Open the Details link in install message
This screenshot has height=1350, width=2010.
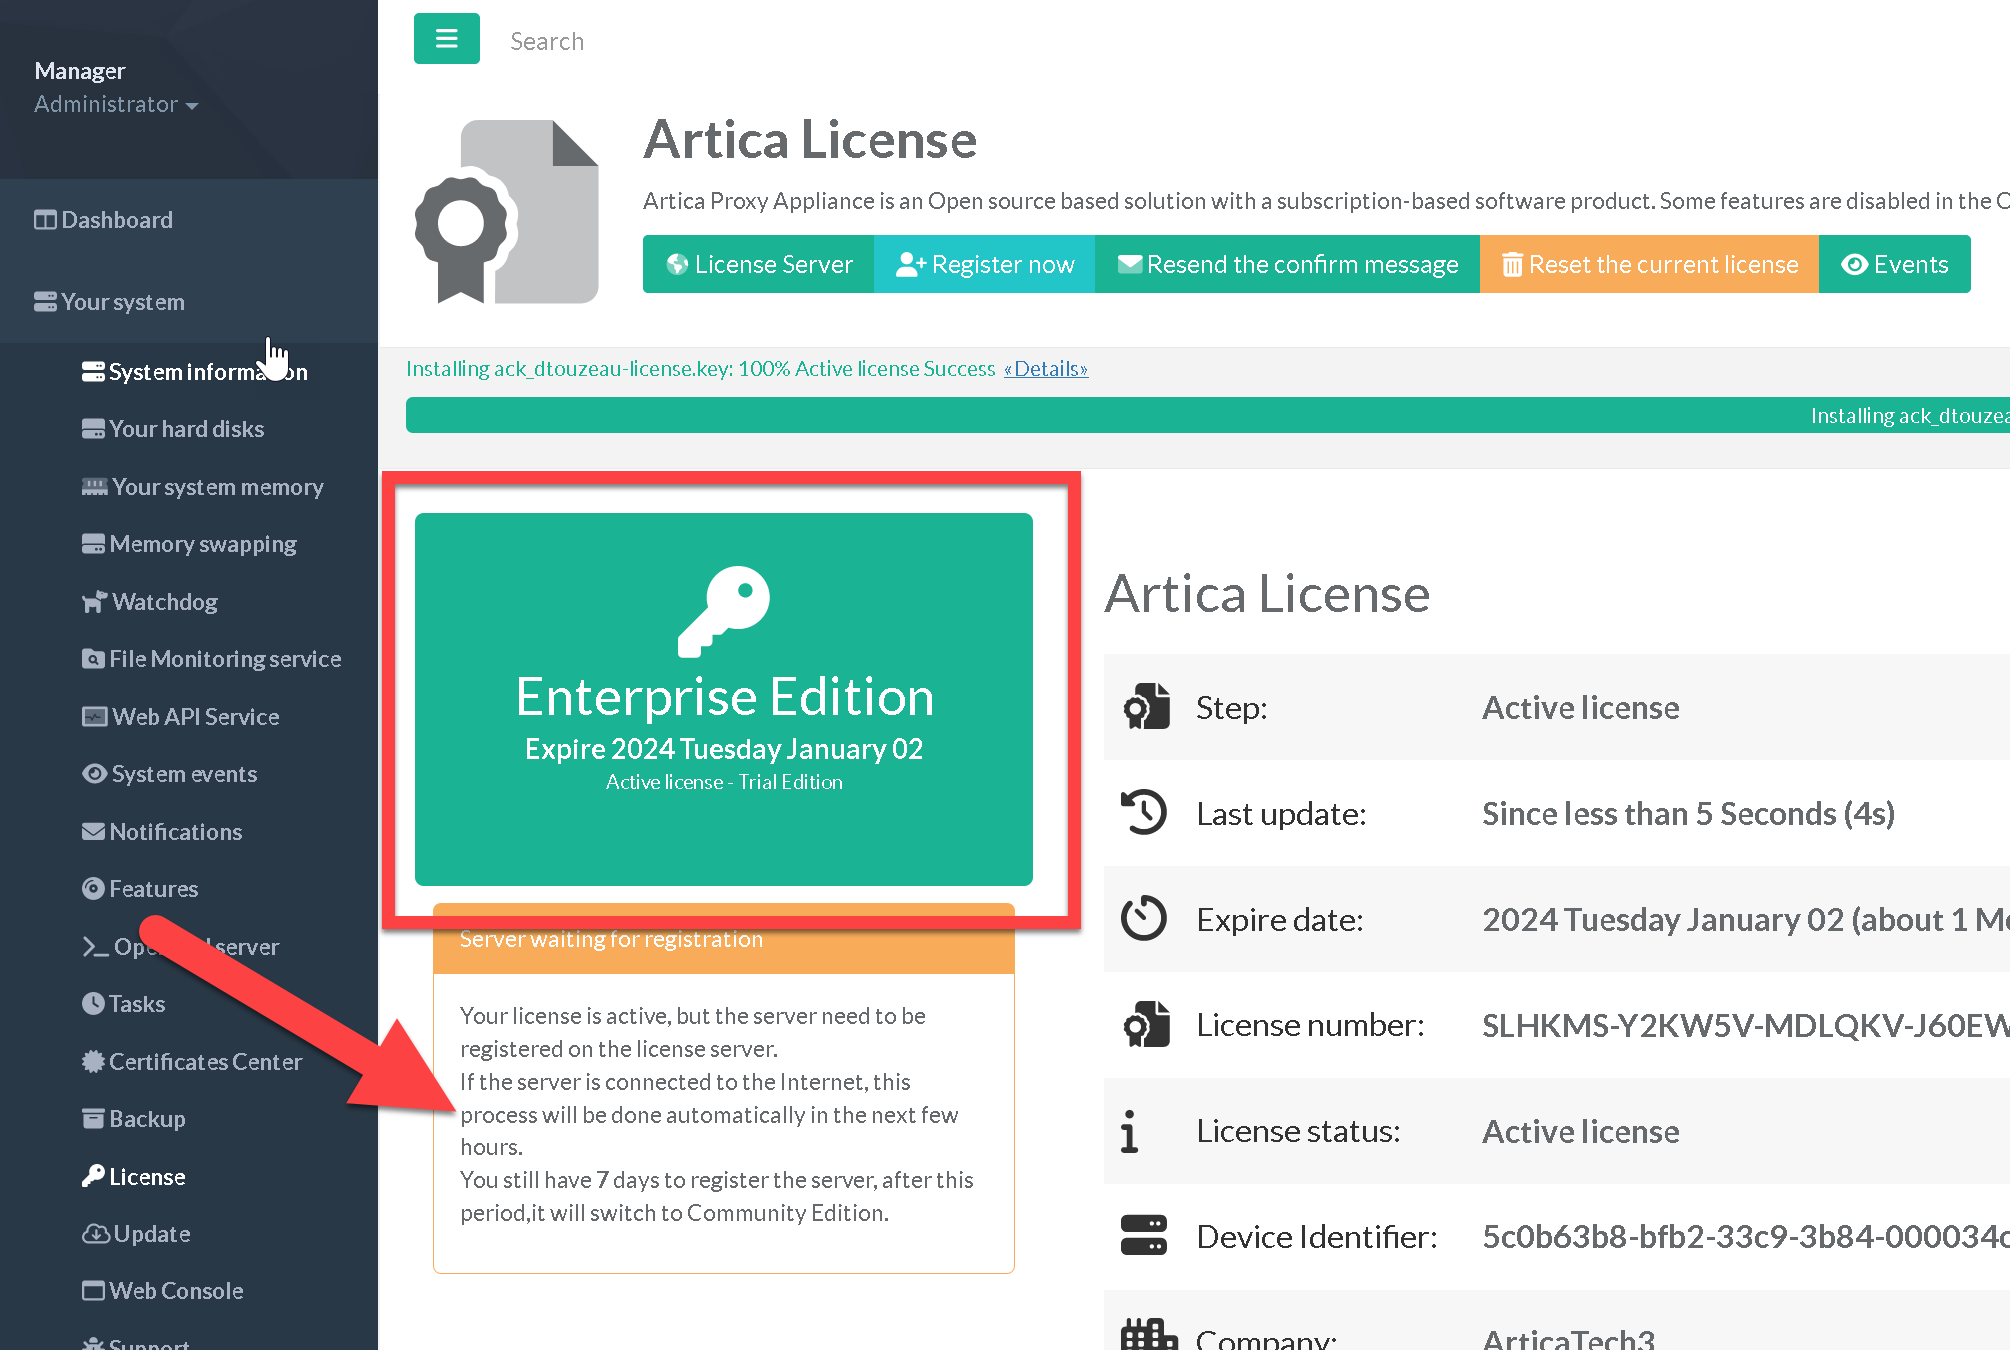tap(1046, 369)
